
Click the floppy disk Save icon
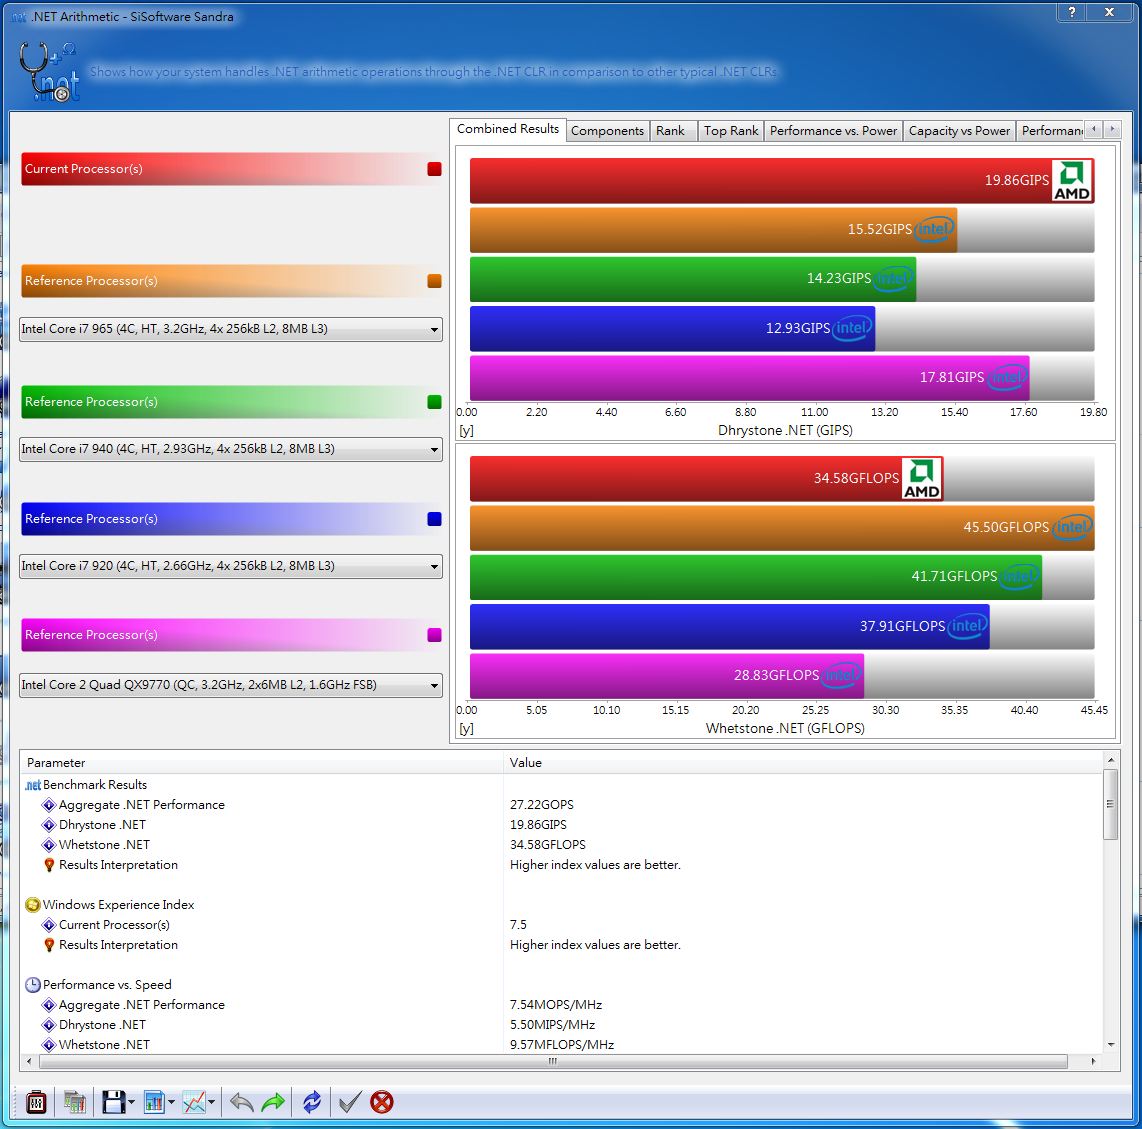113,1102
